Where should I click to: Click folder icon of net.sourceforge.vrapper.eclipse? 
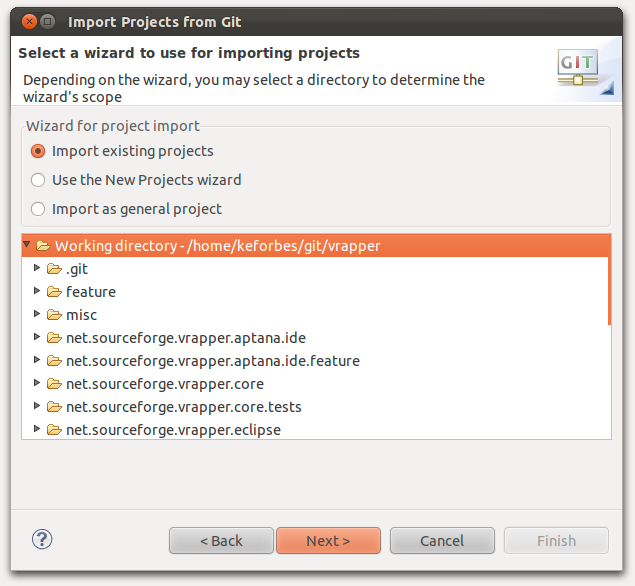[54, 430]
